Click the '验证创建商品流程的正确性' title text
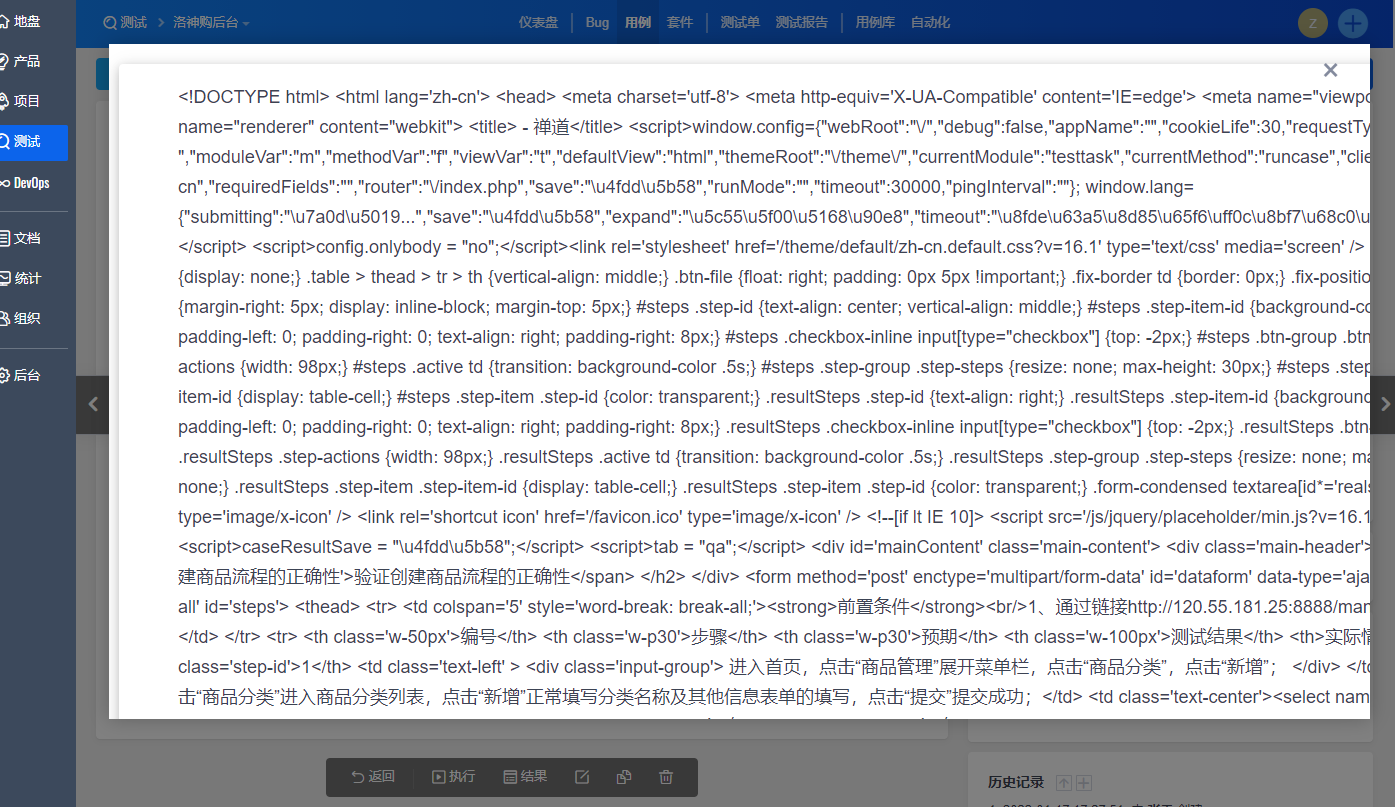1395x807 pixels. (463, 577)
